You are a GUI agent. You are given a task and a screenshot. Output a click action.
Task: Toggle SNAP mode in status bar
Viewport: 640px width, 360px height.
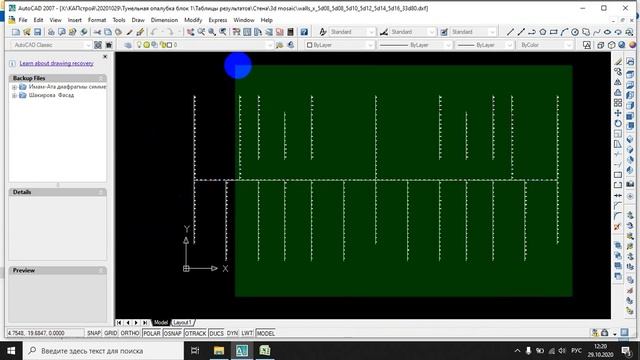click(x=94, y=333)
